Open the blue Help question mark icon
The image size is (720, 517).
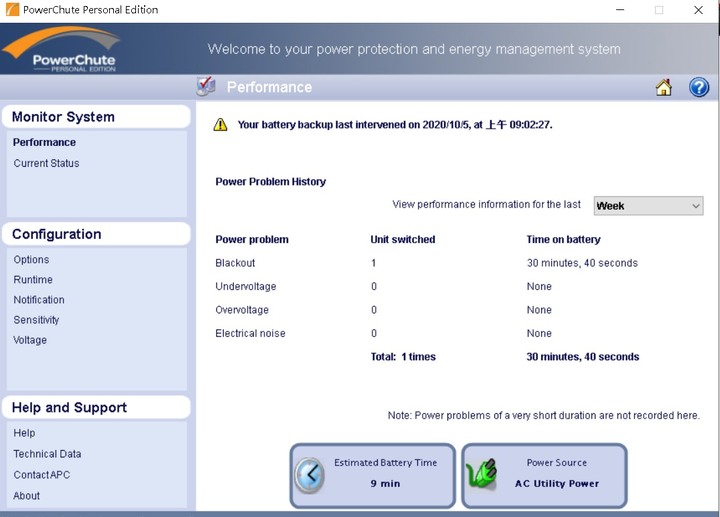[699, 87]
